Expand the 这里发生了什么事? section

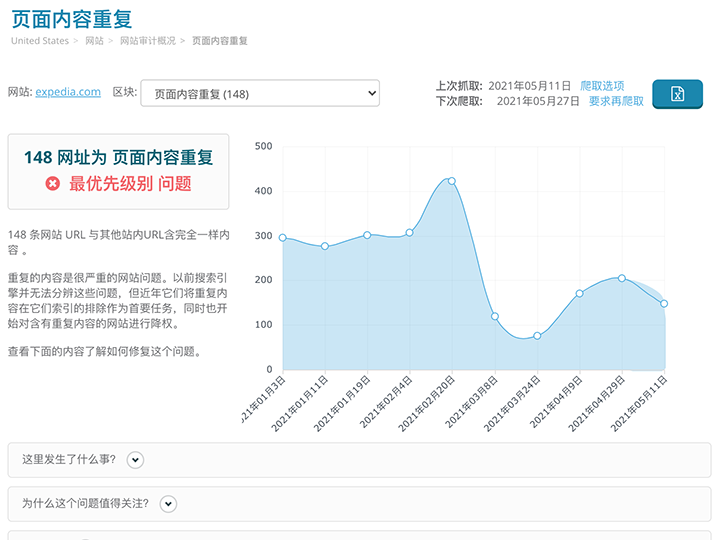click(136, 460)
